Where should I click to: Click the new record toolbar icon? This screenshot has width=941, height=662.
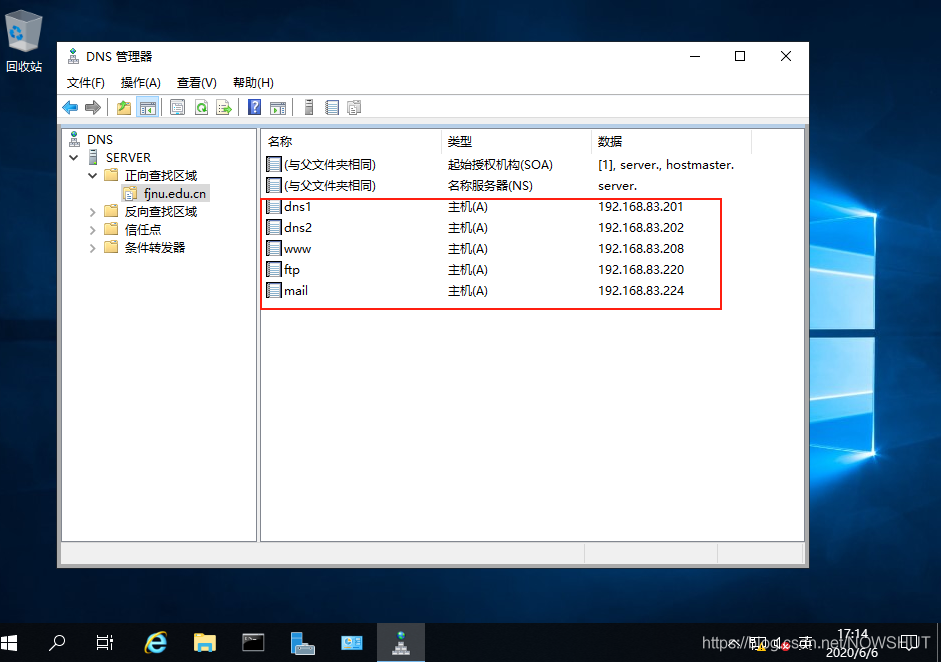click(x=332, y=108)
